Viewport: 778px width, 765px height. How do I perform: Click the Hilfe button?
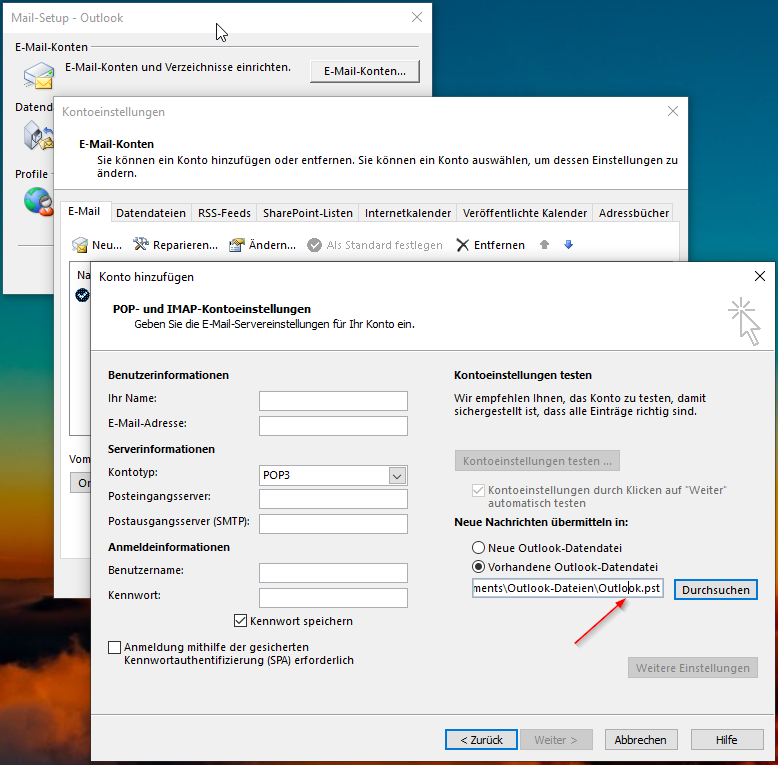pyautogui.click(x=726, y=740)
